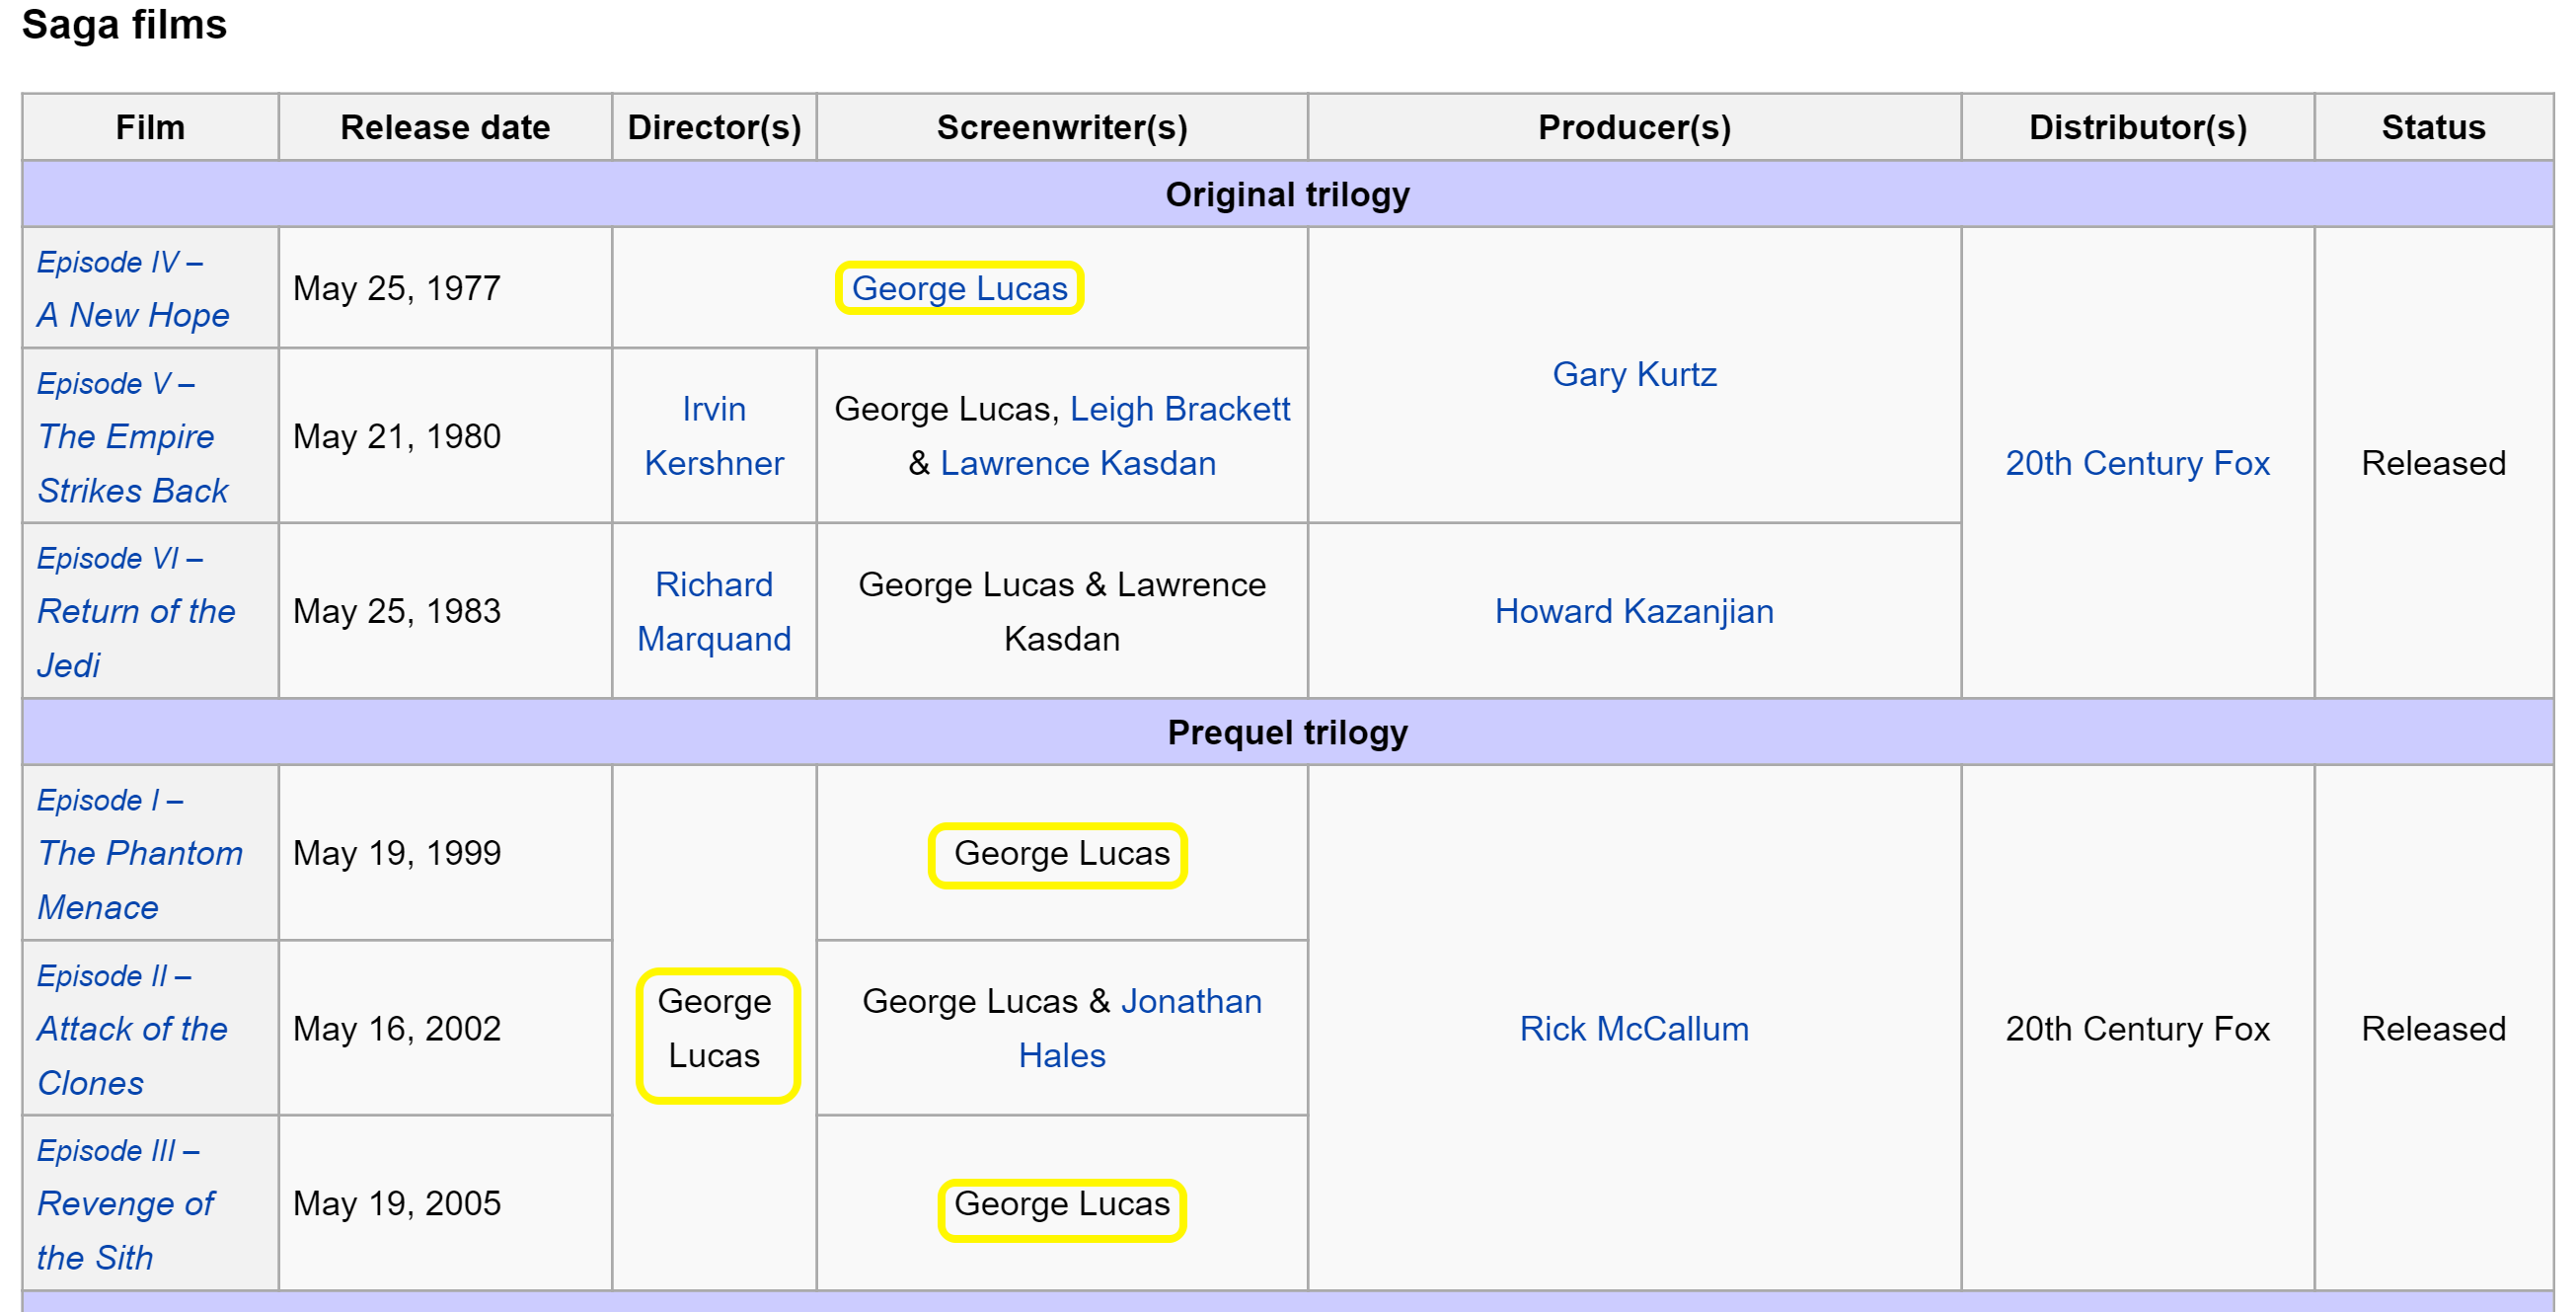Select the May 19, 1999 release date cell
Screen dimensions: 2576x1312
point(445,853)
